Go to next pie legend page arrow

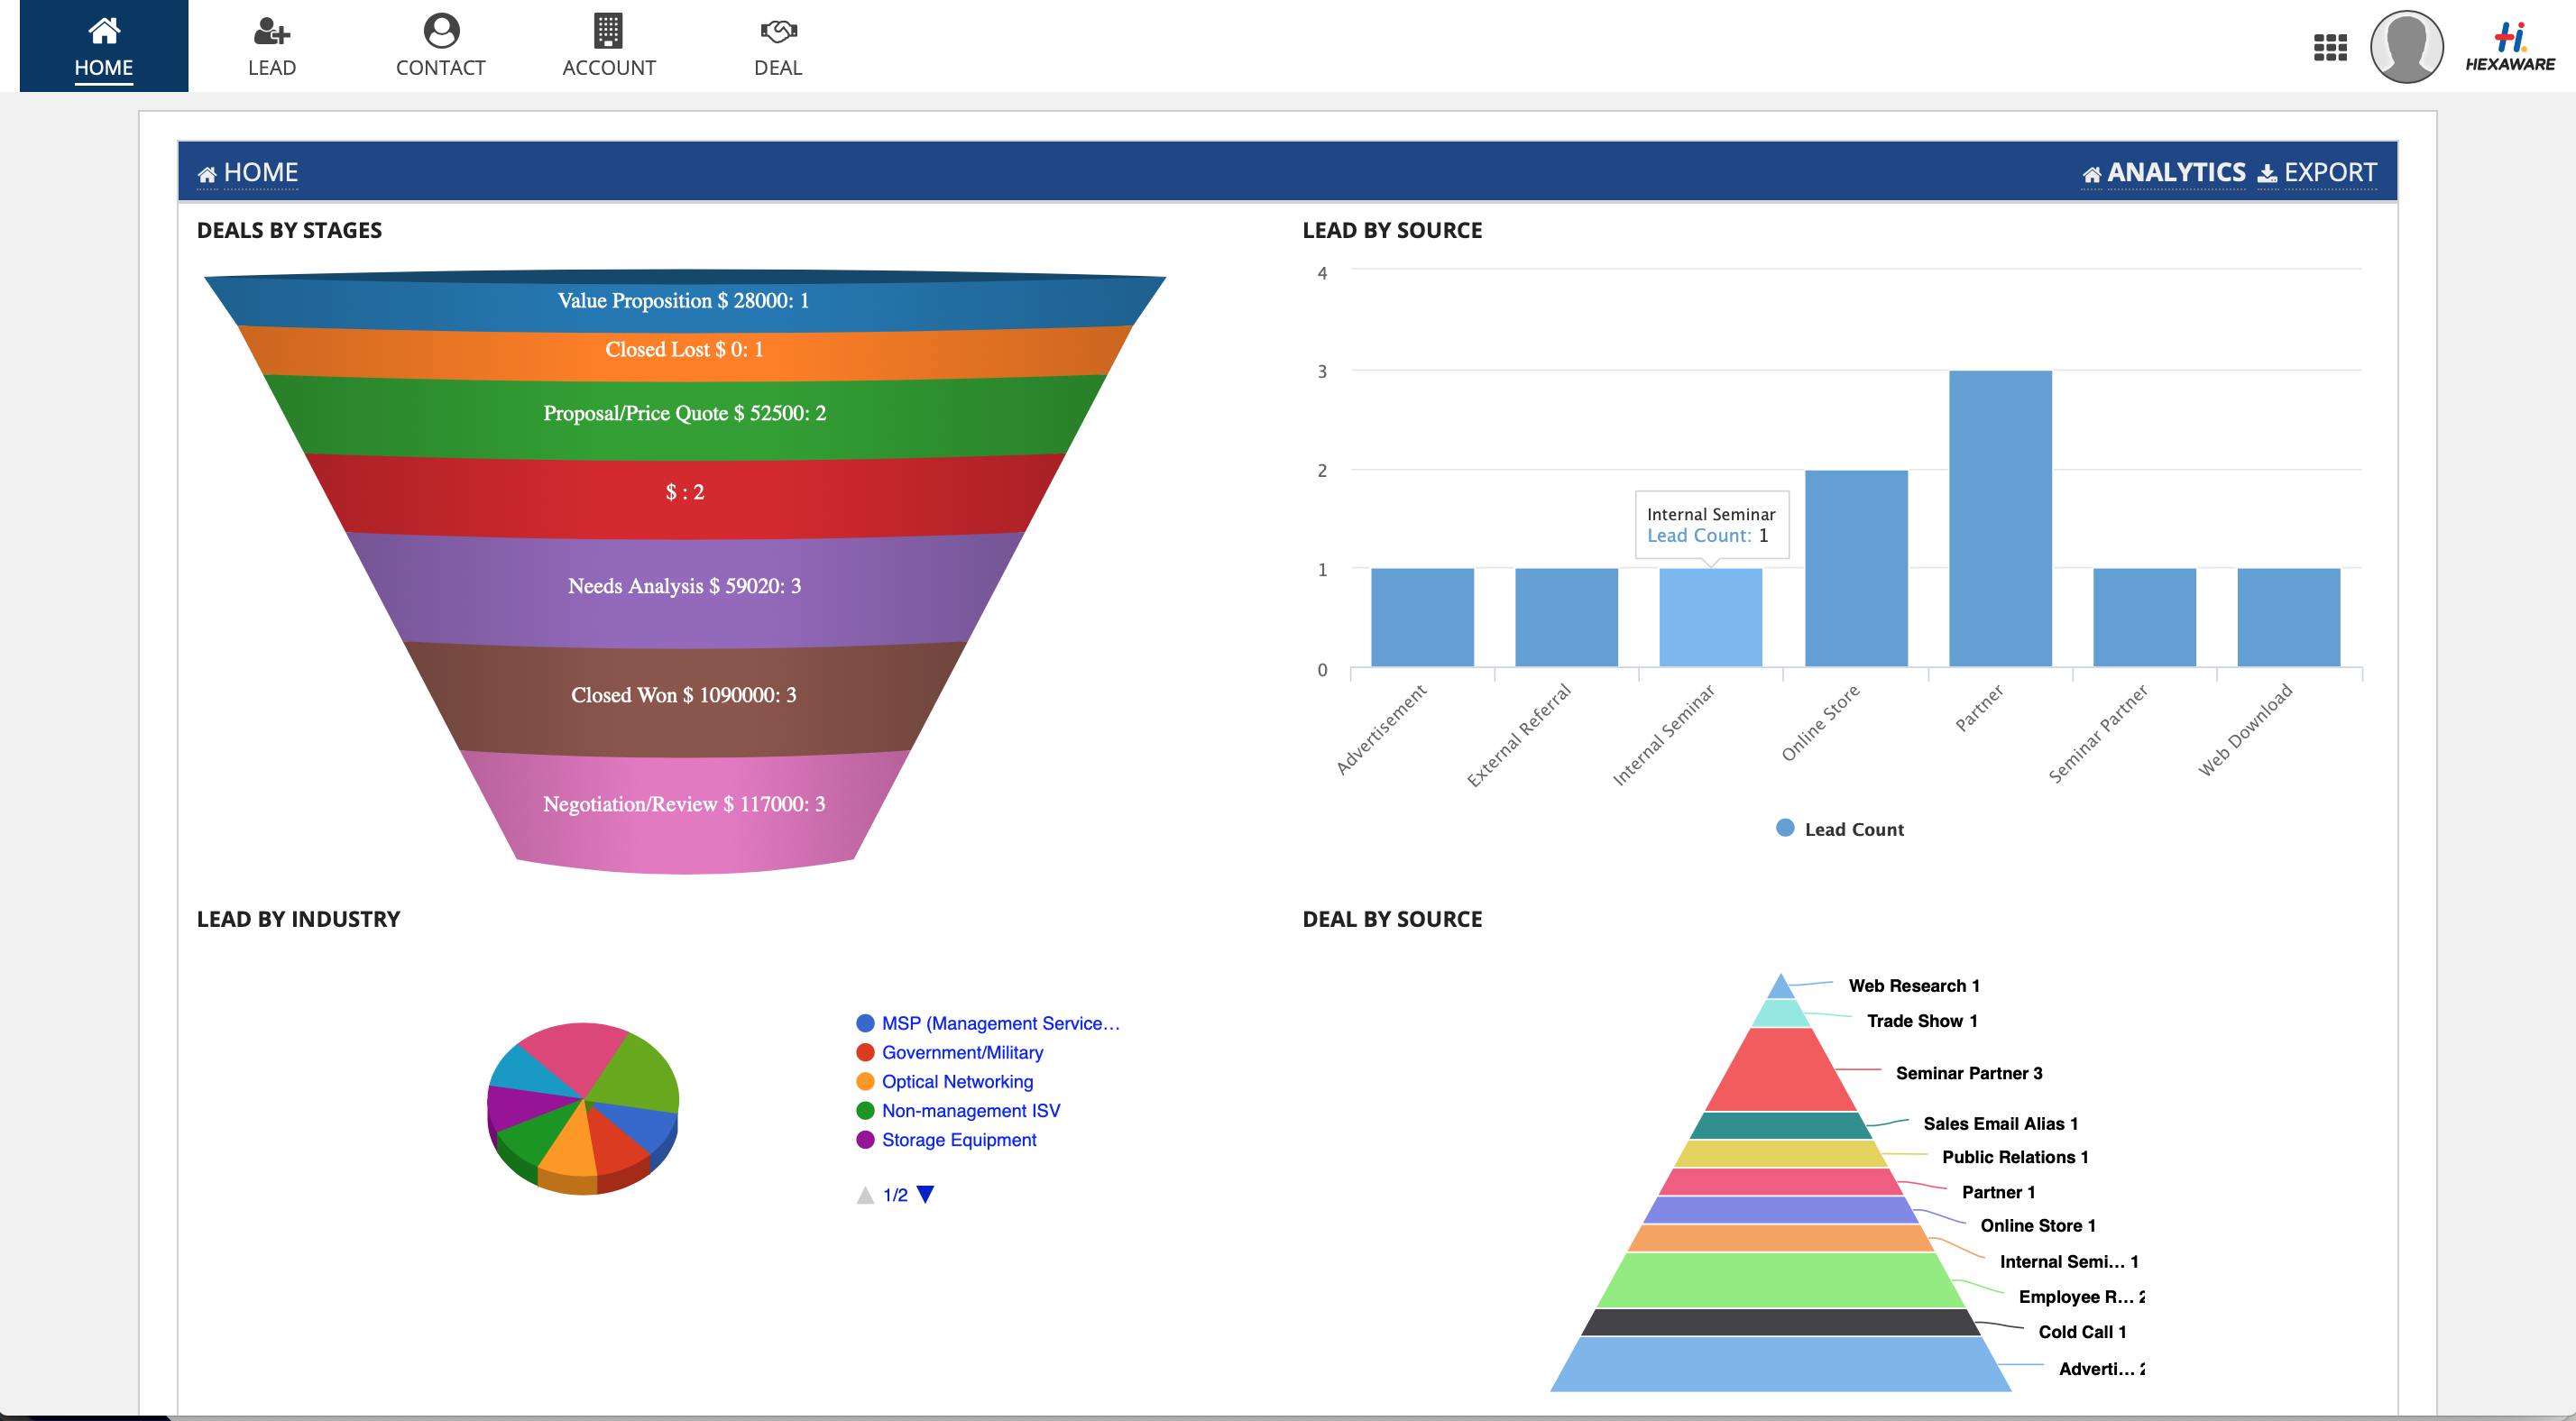pyautogui.click(x=925, y=1194)
